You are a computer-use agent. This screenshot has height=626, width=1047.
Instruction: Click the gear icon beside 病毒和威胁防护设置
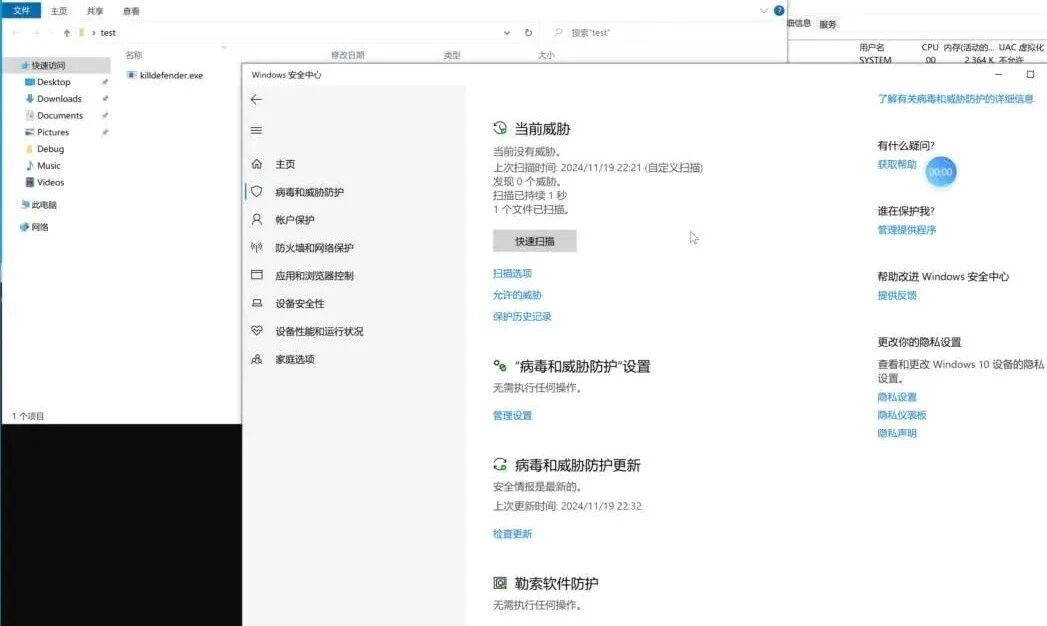click(500, 366)
